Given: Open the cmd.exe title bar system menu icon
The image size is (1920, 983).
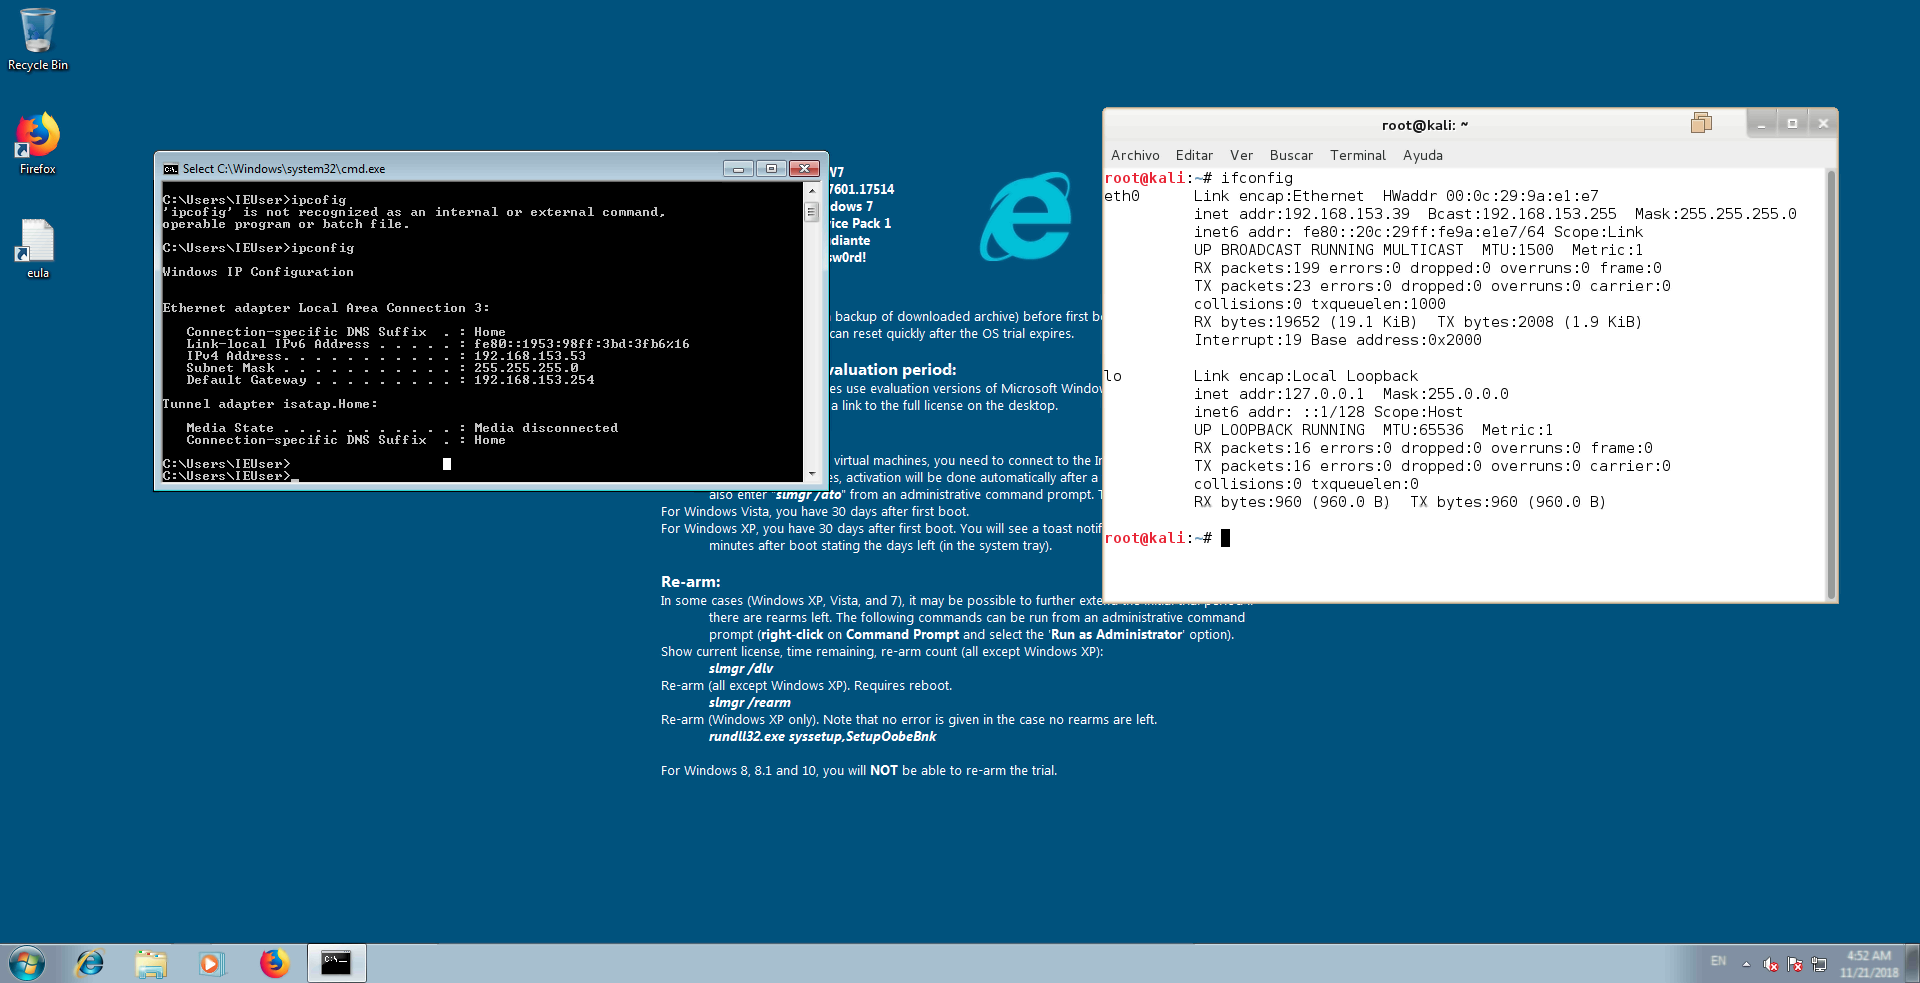Looking at the screenshot, I should 171,169.
